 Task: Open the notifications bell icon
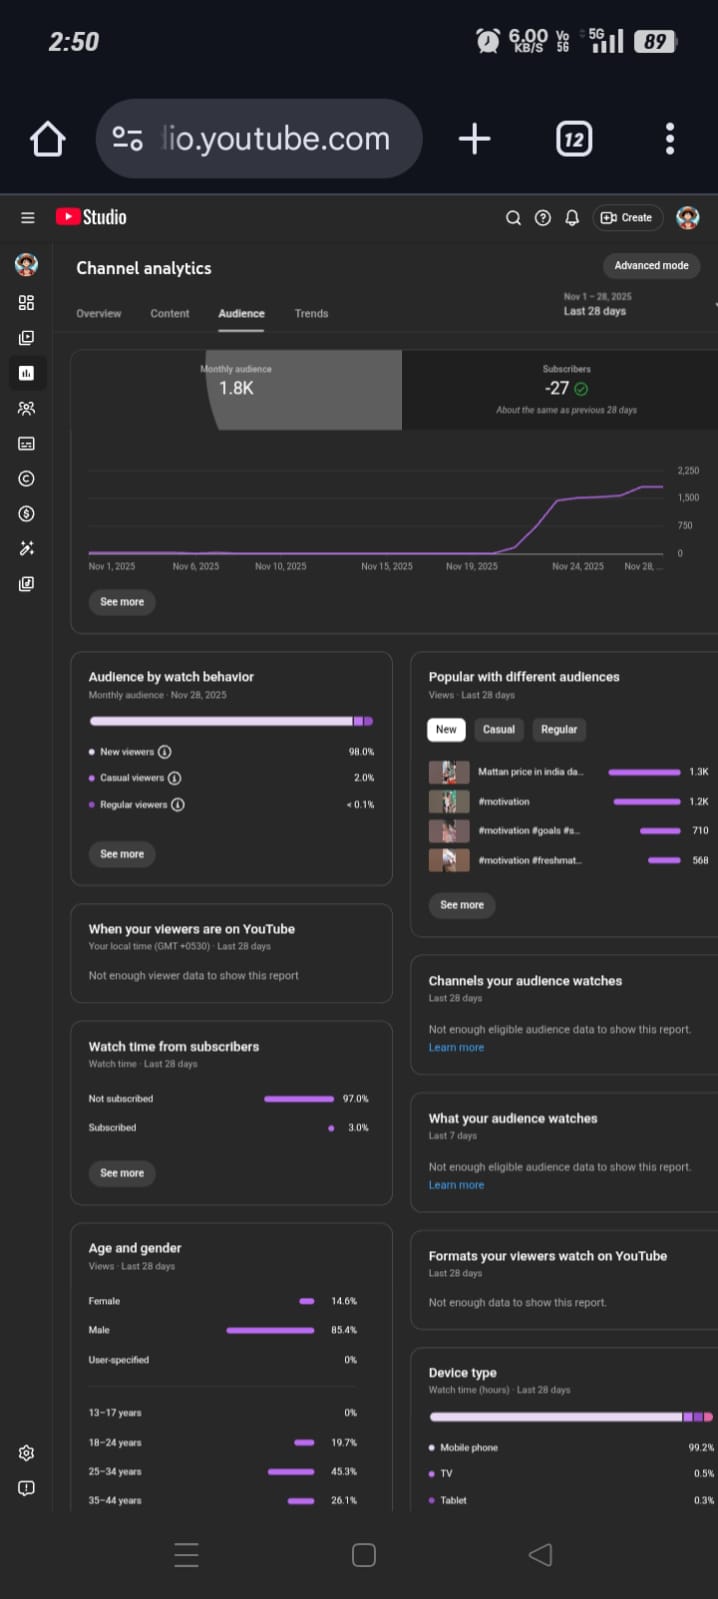click(x=572, y=218)
